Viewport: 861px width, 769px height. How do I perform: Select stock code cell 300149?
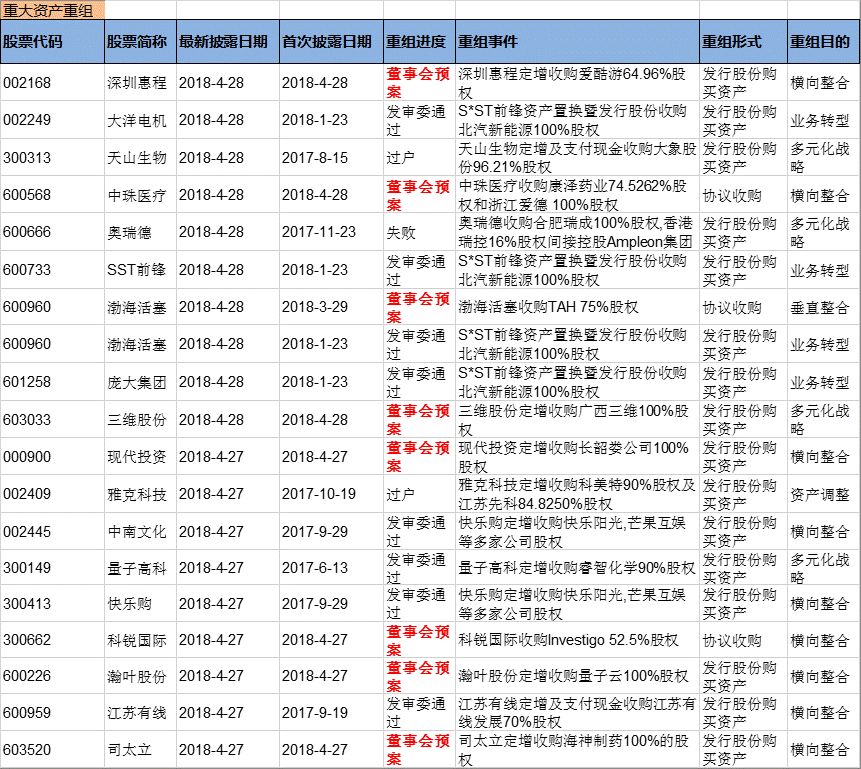pyautogui.click(x=52, y=568)
